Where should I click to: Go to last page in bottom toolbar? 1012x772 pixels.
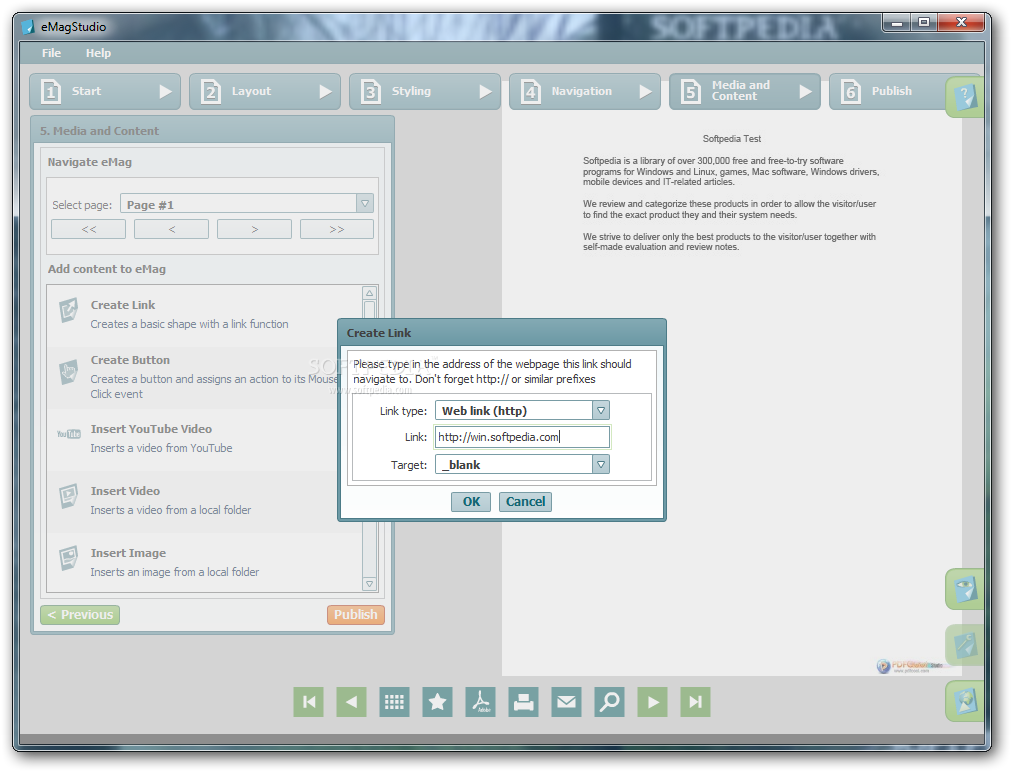coord(696,702)
